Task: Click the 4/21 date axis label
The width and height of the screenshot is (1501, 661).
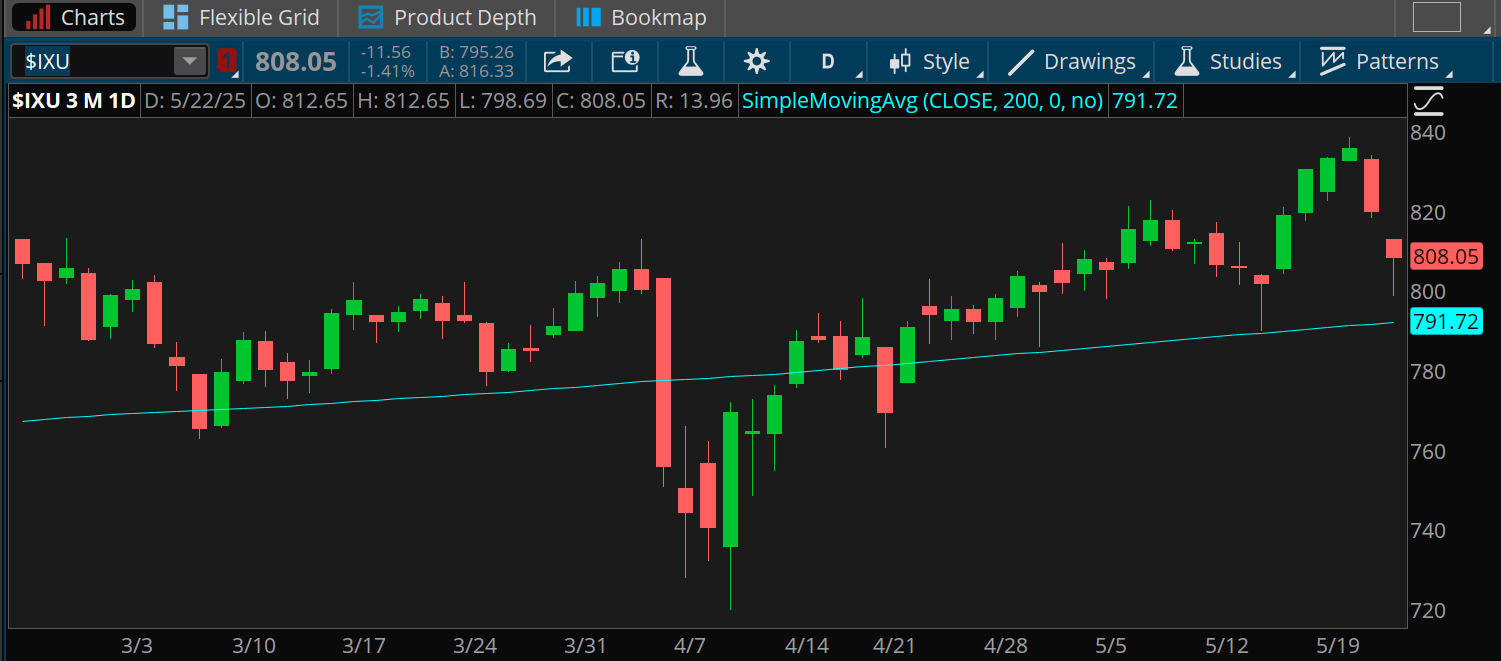Action: (x=895, y=646)
